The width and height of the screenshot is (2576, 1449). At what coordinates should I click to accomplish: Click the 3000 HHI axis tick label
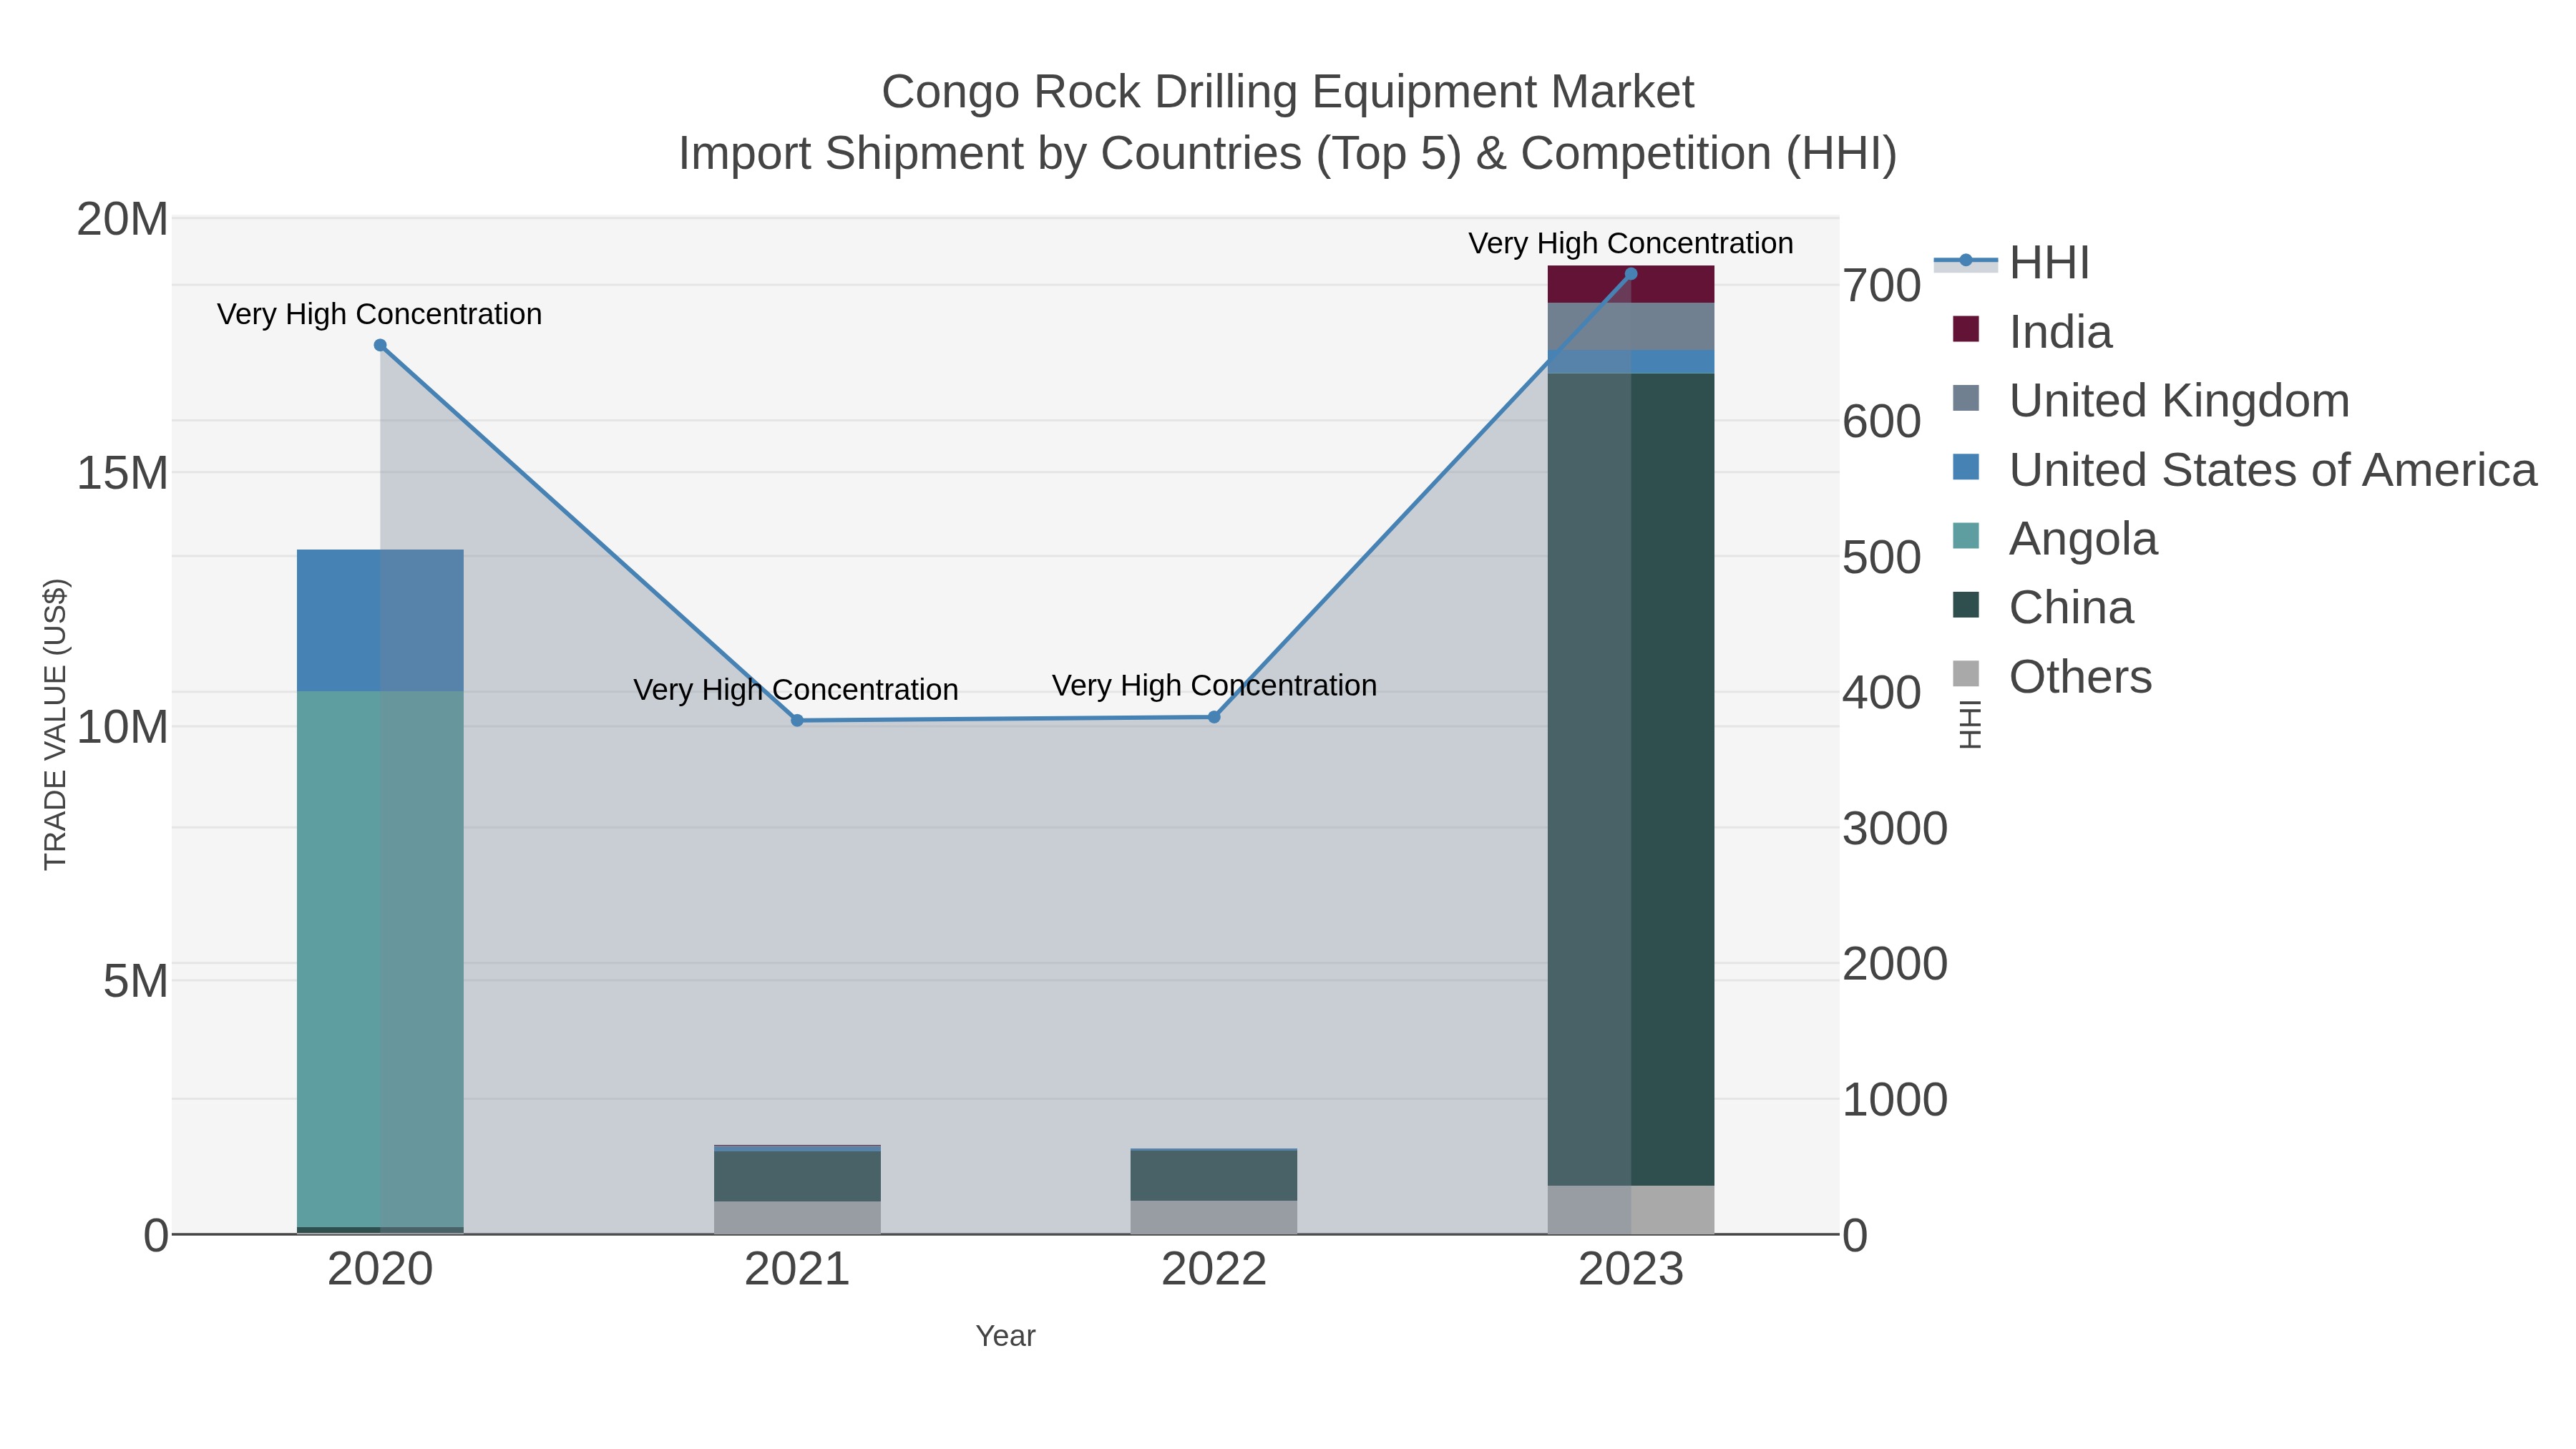click(x=1895, y=829)
